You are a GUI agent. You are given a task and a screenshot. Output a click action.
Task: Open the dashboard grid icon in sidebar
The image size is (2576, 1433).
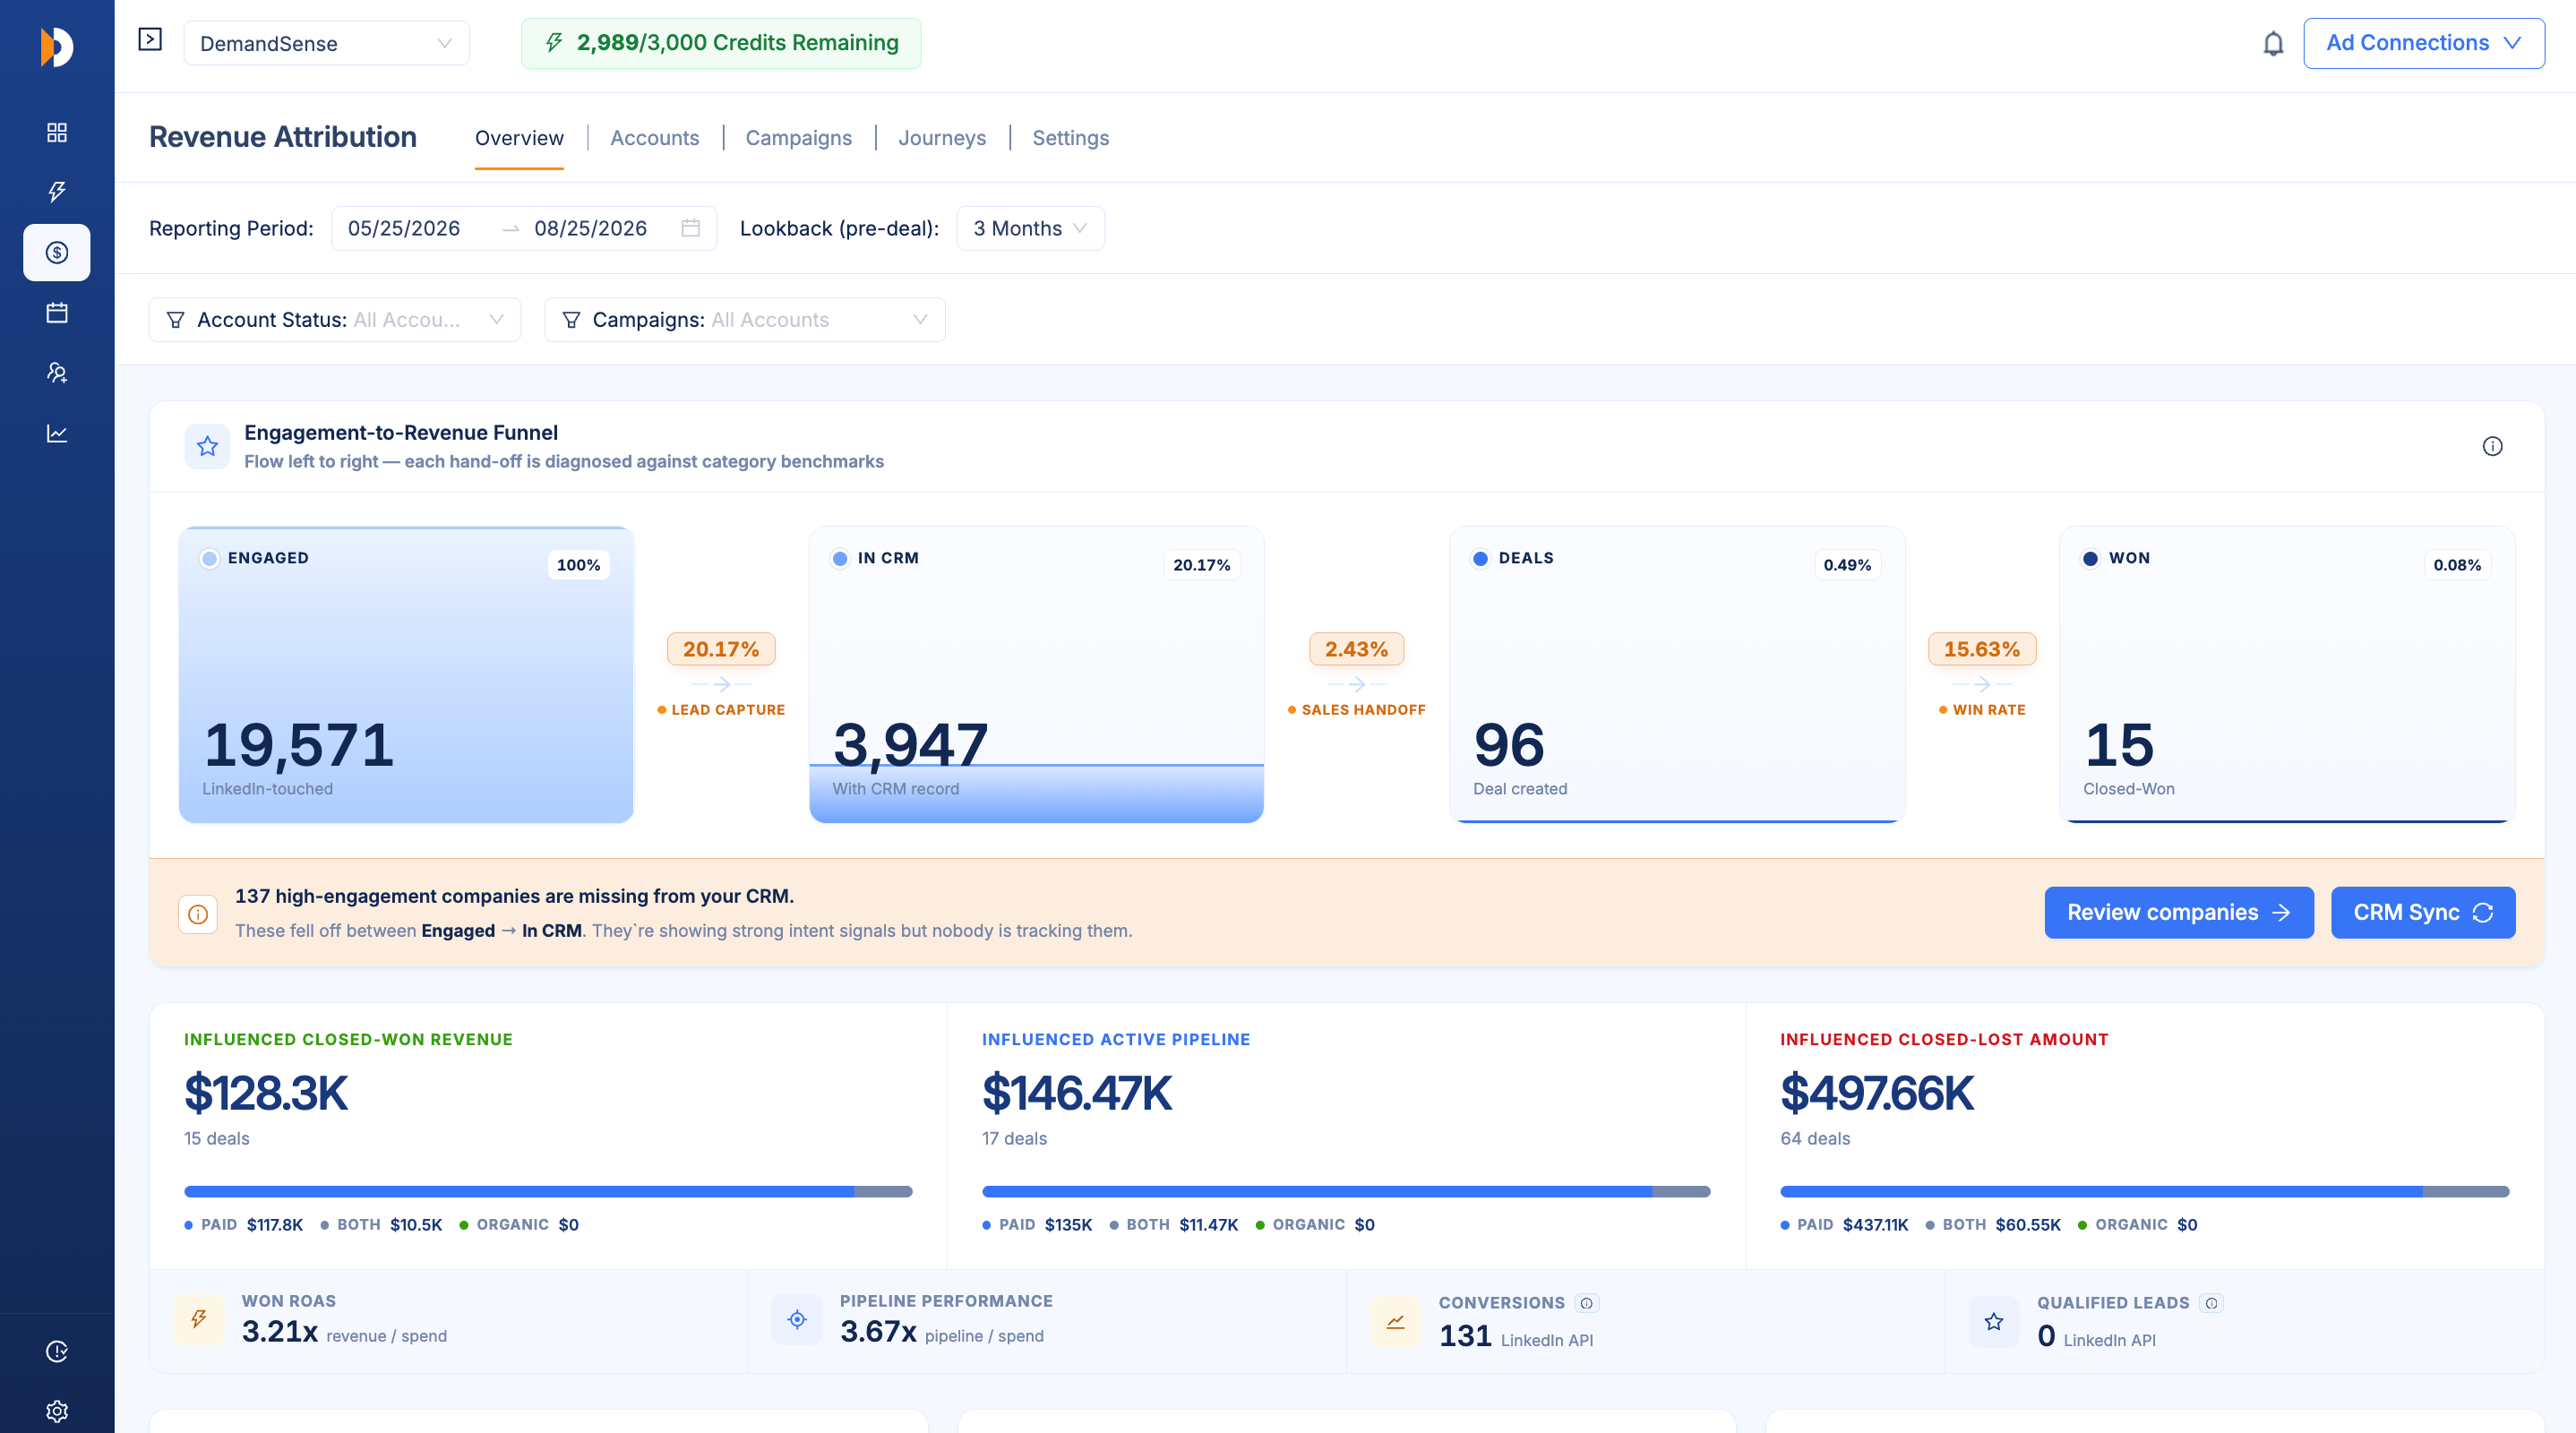pyautogui.click(x=57, y=132)
